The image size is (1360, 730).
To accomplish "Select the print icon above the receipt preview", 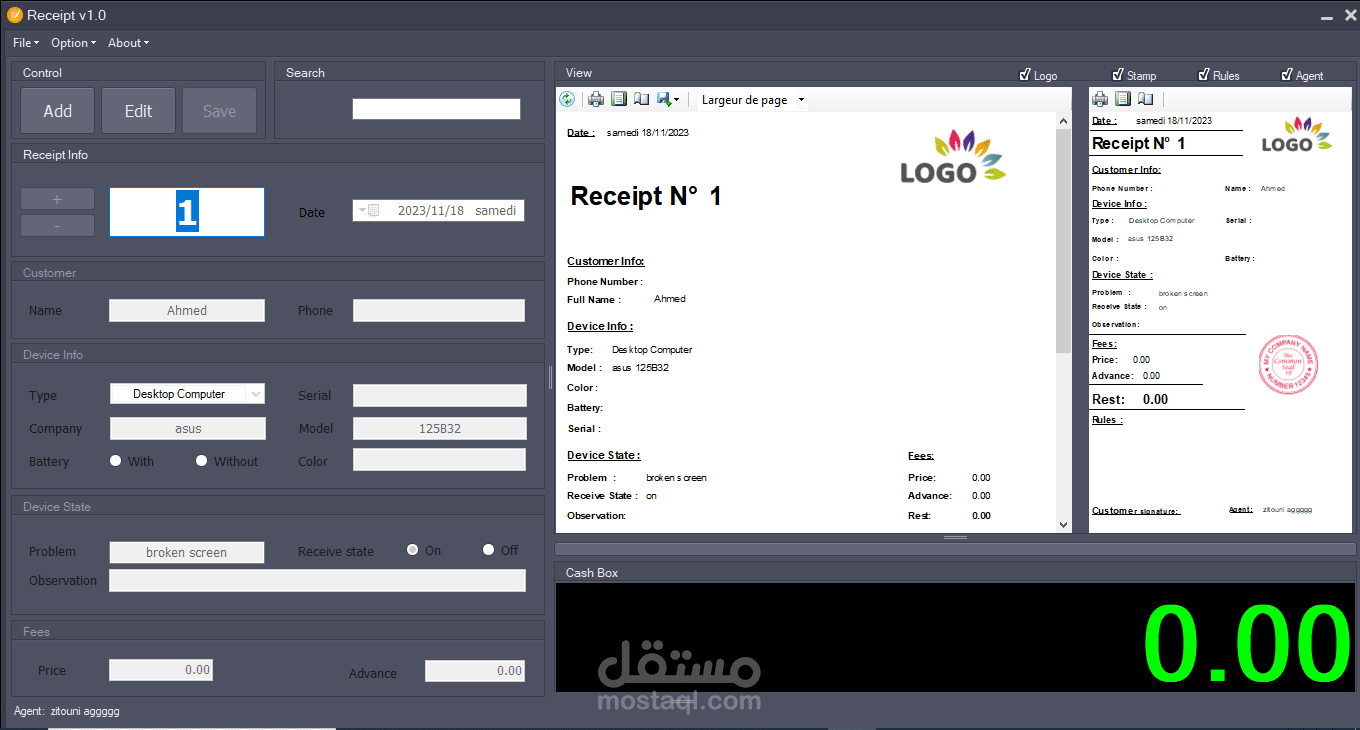I will (596, 99).
